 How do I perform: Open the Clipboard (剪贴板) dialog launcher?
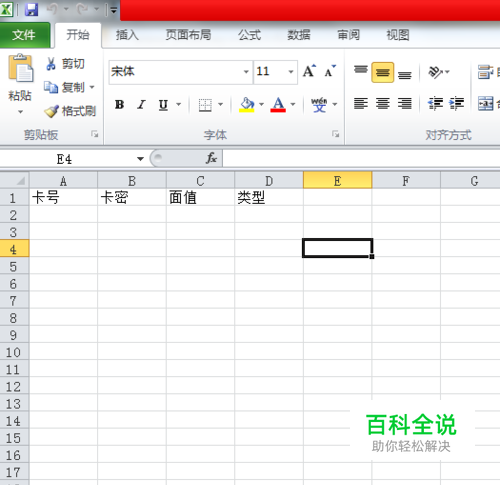coord(95,134)
